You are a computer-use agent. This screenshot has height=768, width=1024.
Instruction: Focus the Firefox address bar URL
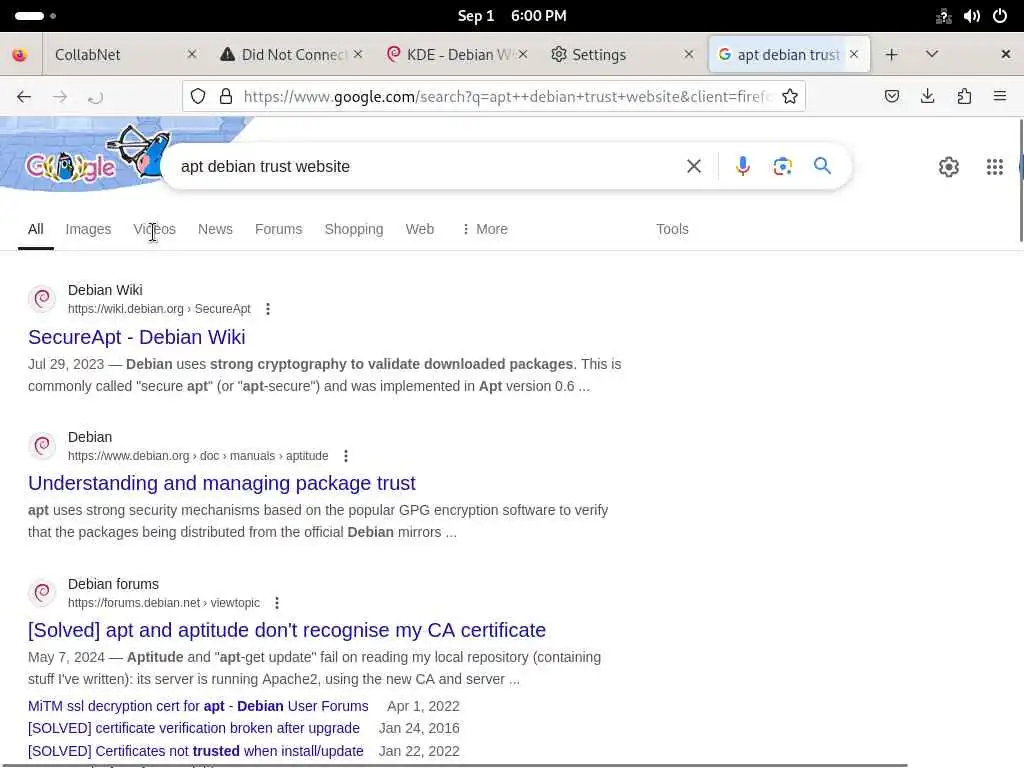[x=505, y=97]
